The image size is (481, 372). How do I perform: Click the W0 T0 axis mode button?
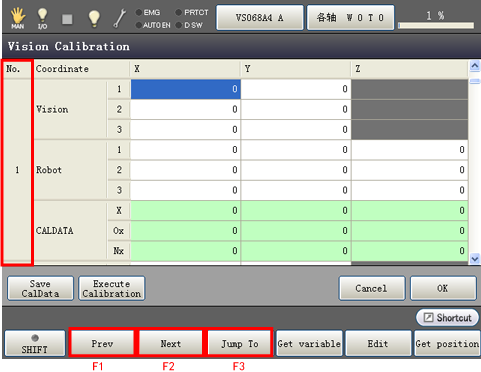(350, 18)
